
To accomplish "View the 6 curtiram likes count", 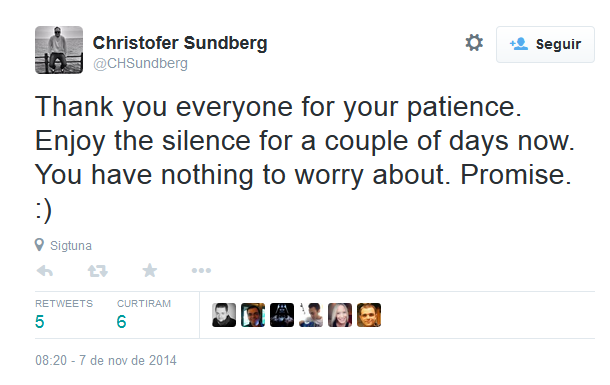I will (121, 322).
